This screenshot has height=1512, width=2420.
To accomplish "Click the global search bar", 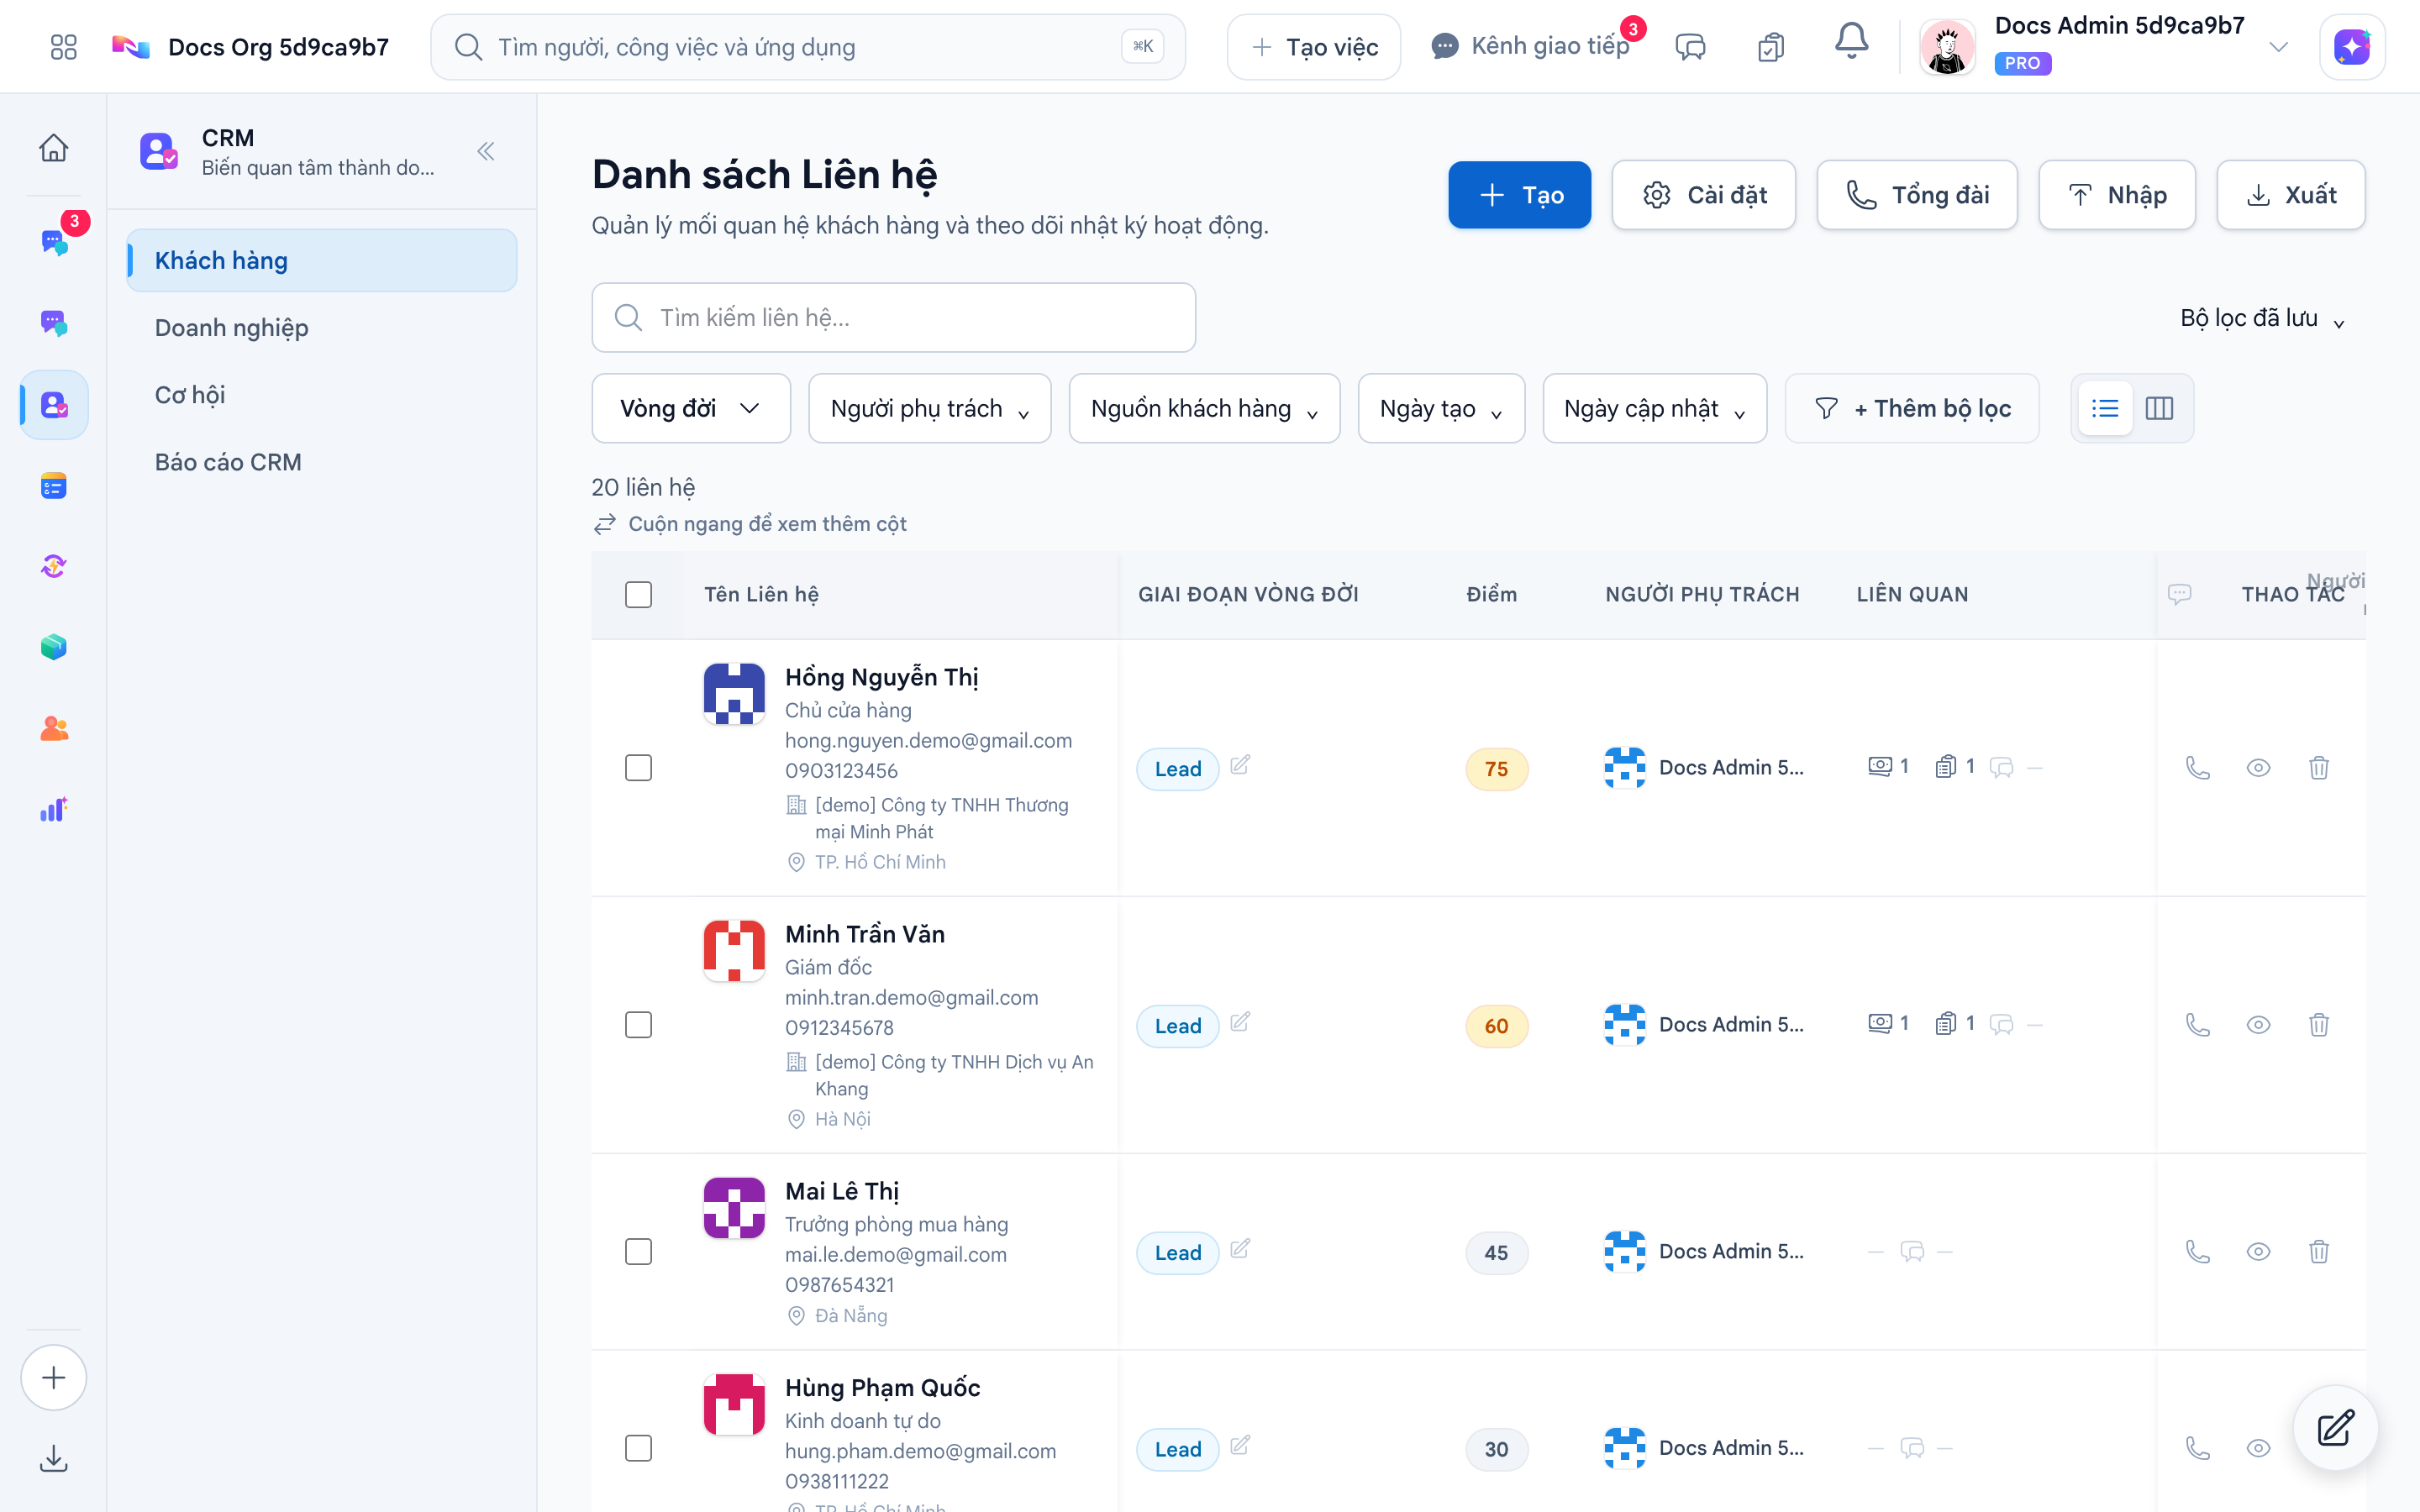I will (808, 47).
